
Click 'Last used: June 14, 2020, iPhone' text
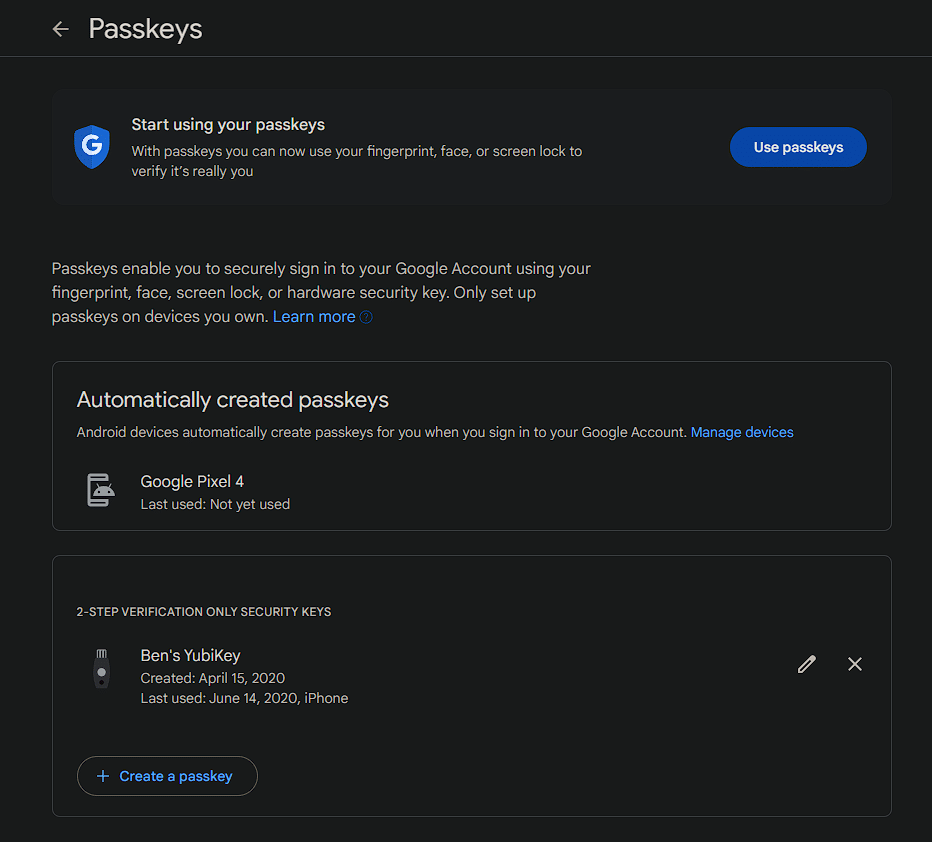[x=244, y=698]
